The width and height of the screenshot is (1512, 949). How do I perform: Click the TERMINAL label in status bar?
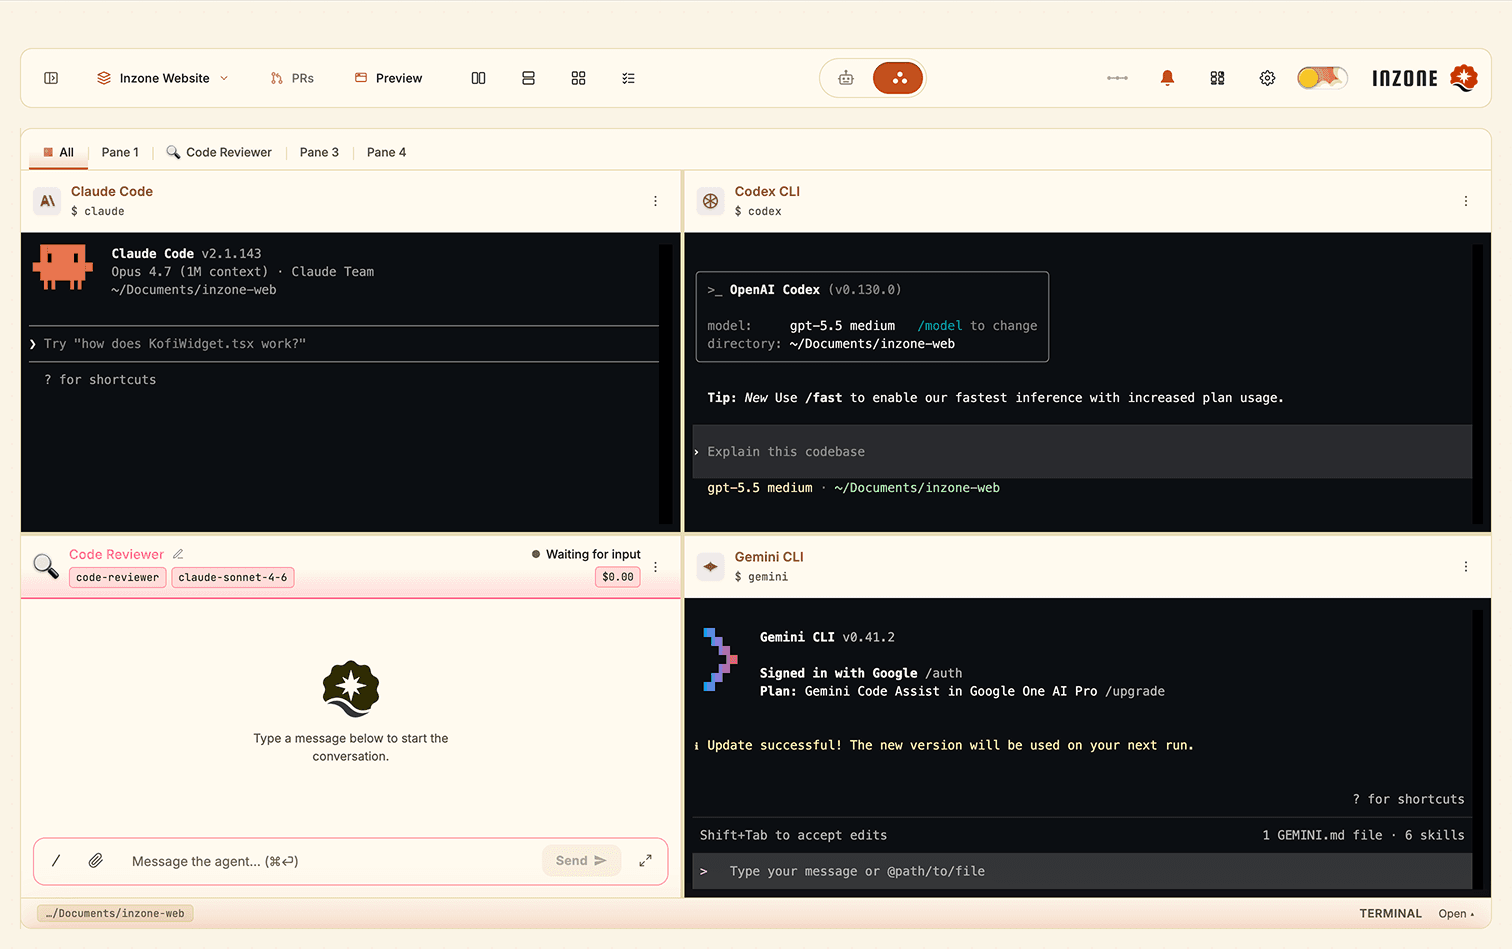1390,913
